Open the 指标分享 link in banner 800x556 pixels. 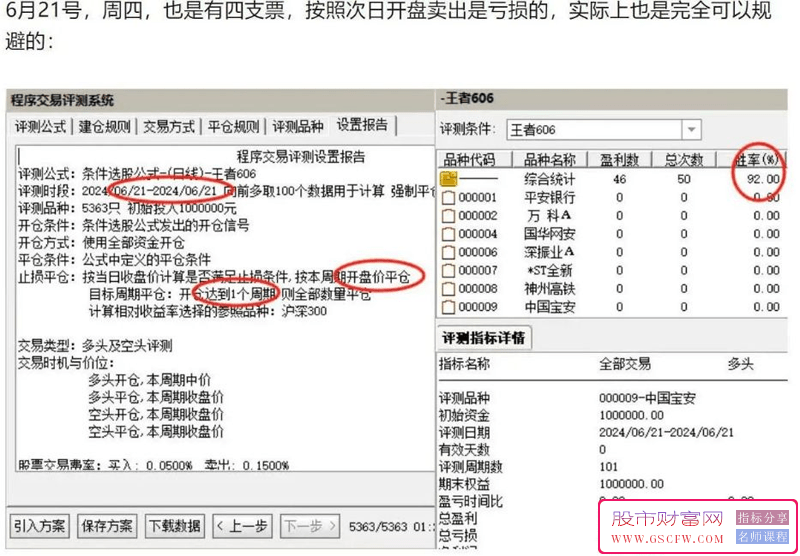point(762,518)
